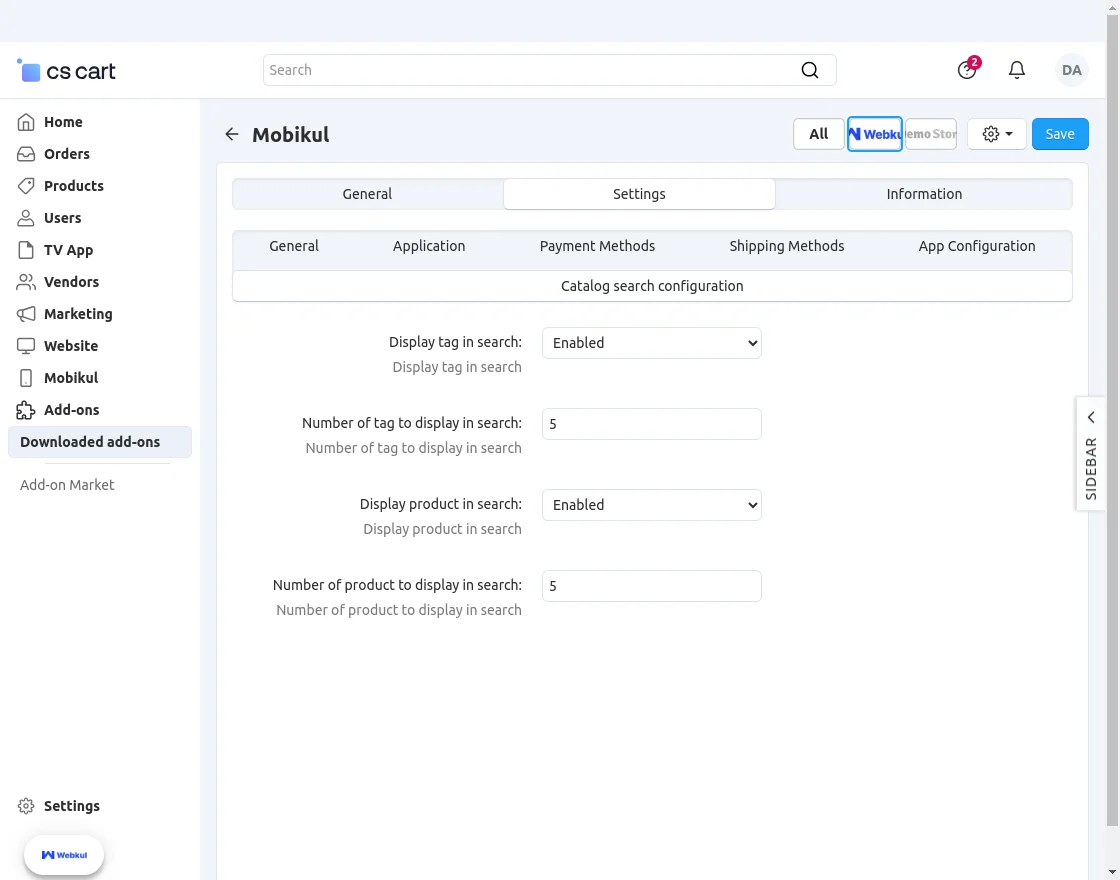The width and height of the screenshot is (1120, 880).
Task: Switch to the Information tab
Action: tap(923, 194)
